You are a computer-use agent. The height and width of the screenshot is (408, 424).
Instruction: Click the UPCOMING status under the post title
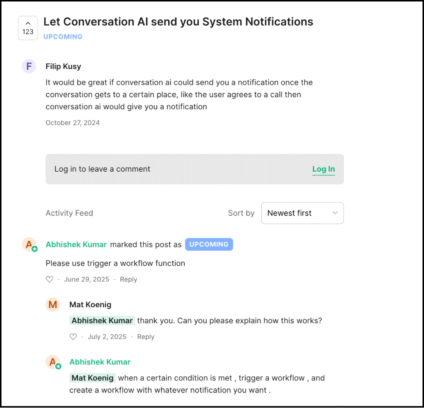click(63, 37)
